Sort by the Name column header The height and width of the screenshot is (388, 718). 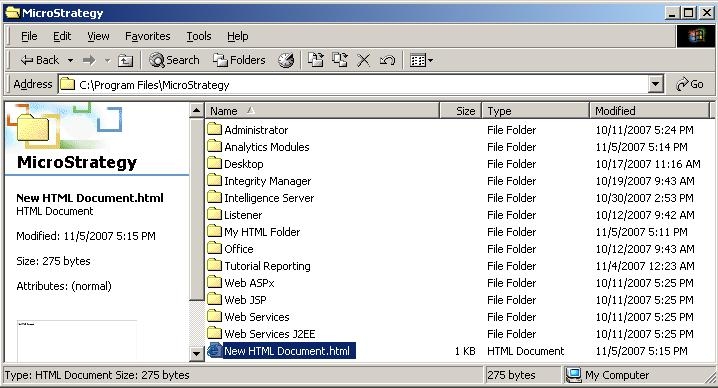pos(322,111)
